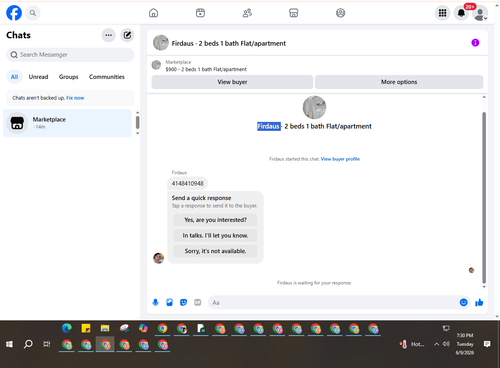Select the All chats filter
Image resolution: width=500 pixels, height=368 pixels.
(14, 77)
